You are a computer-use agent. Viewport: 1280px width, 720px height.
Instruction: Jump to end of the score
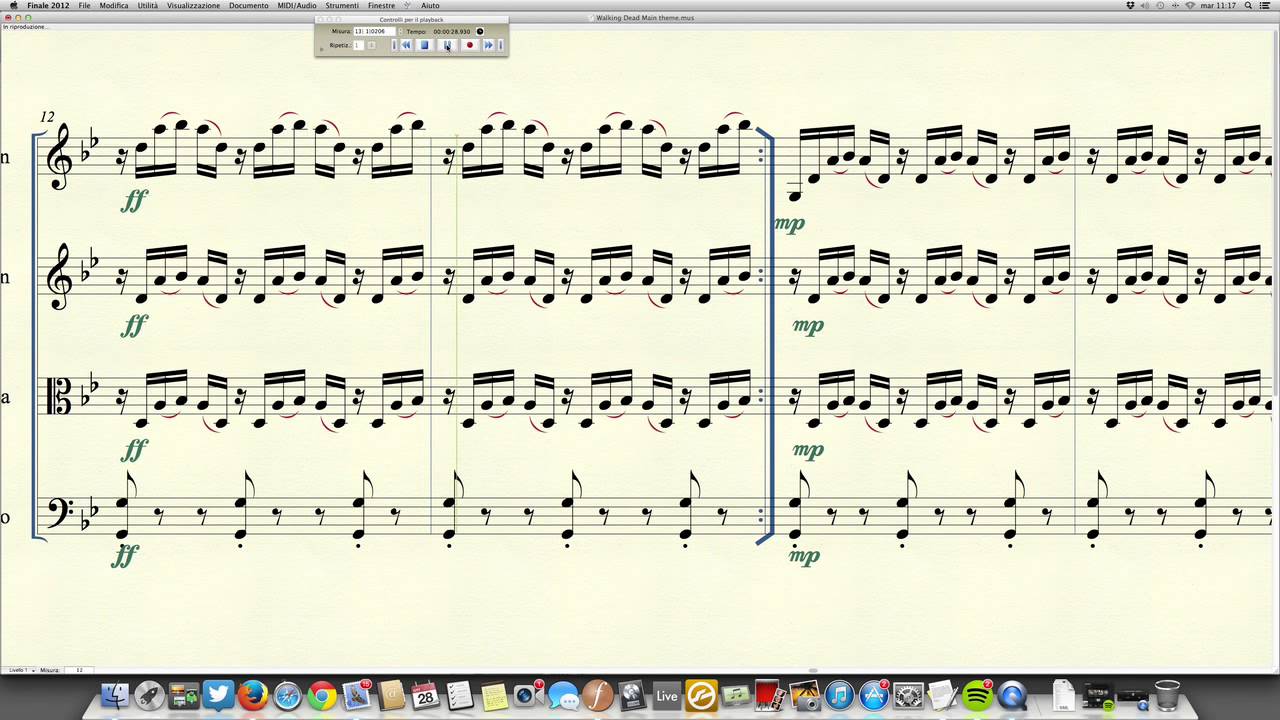point(500,45)
